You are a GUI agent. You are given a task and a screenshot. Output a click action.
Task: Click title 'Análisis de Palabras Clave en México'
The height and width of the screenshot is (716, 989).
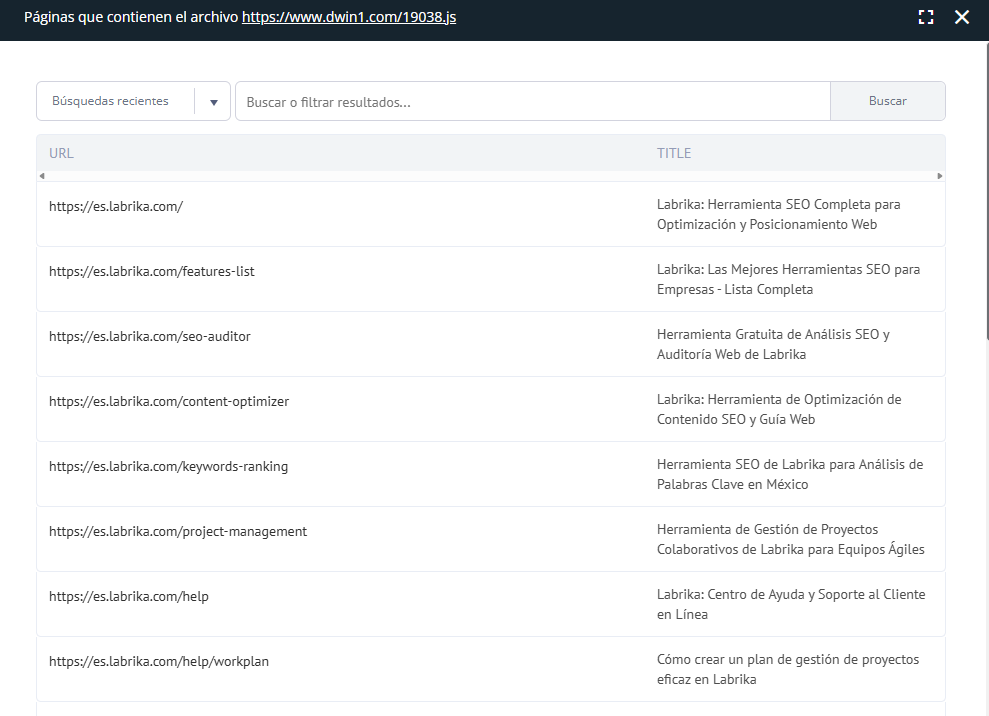pos(790,474)
